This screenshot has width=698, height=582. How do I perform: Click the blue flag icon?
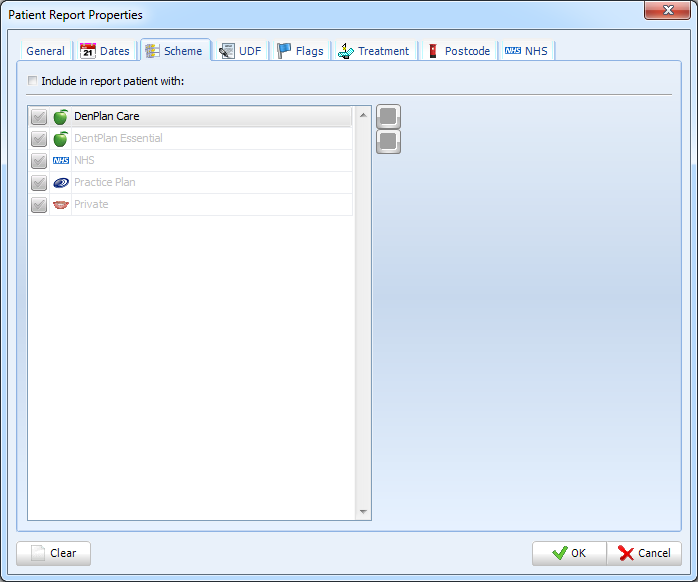[284, 51]
